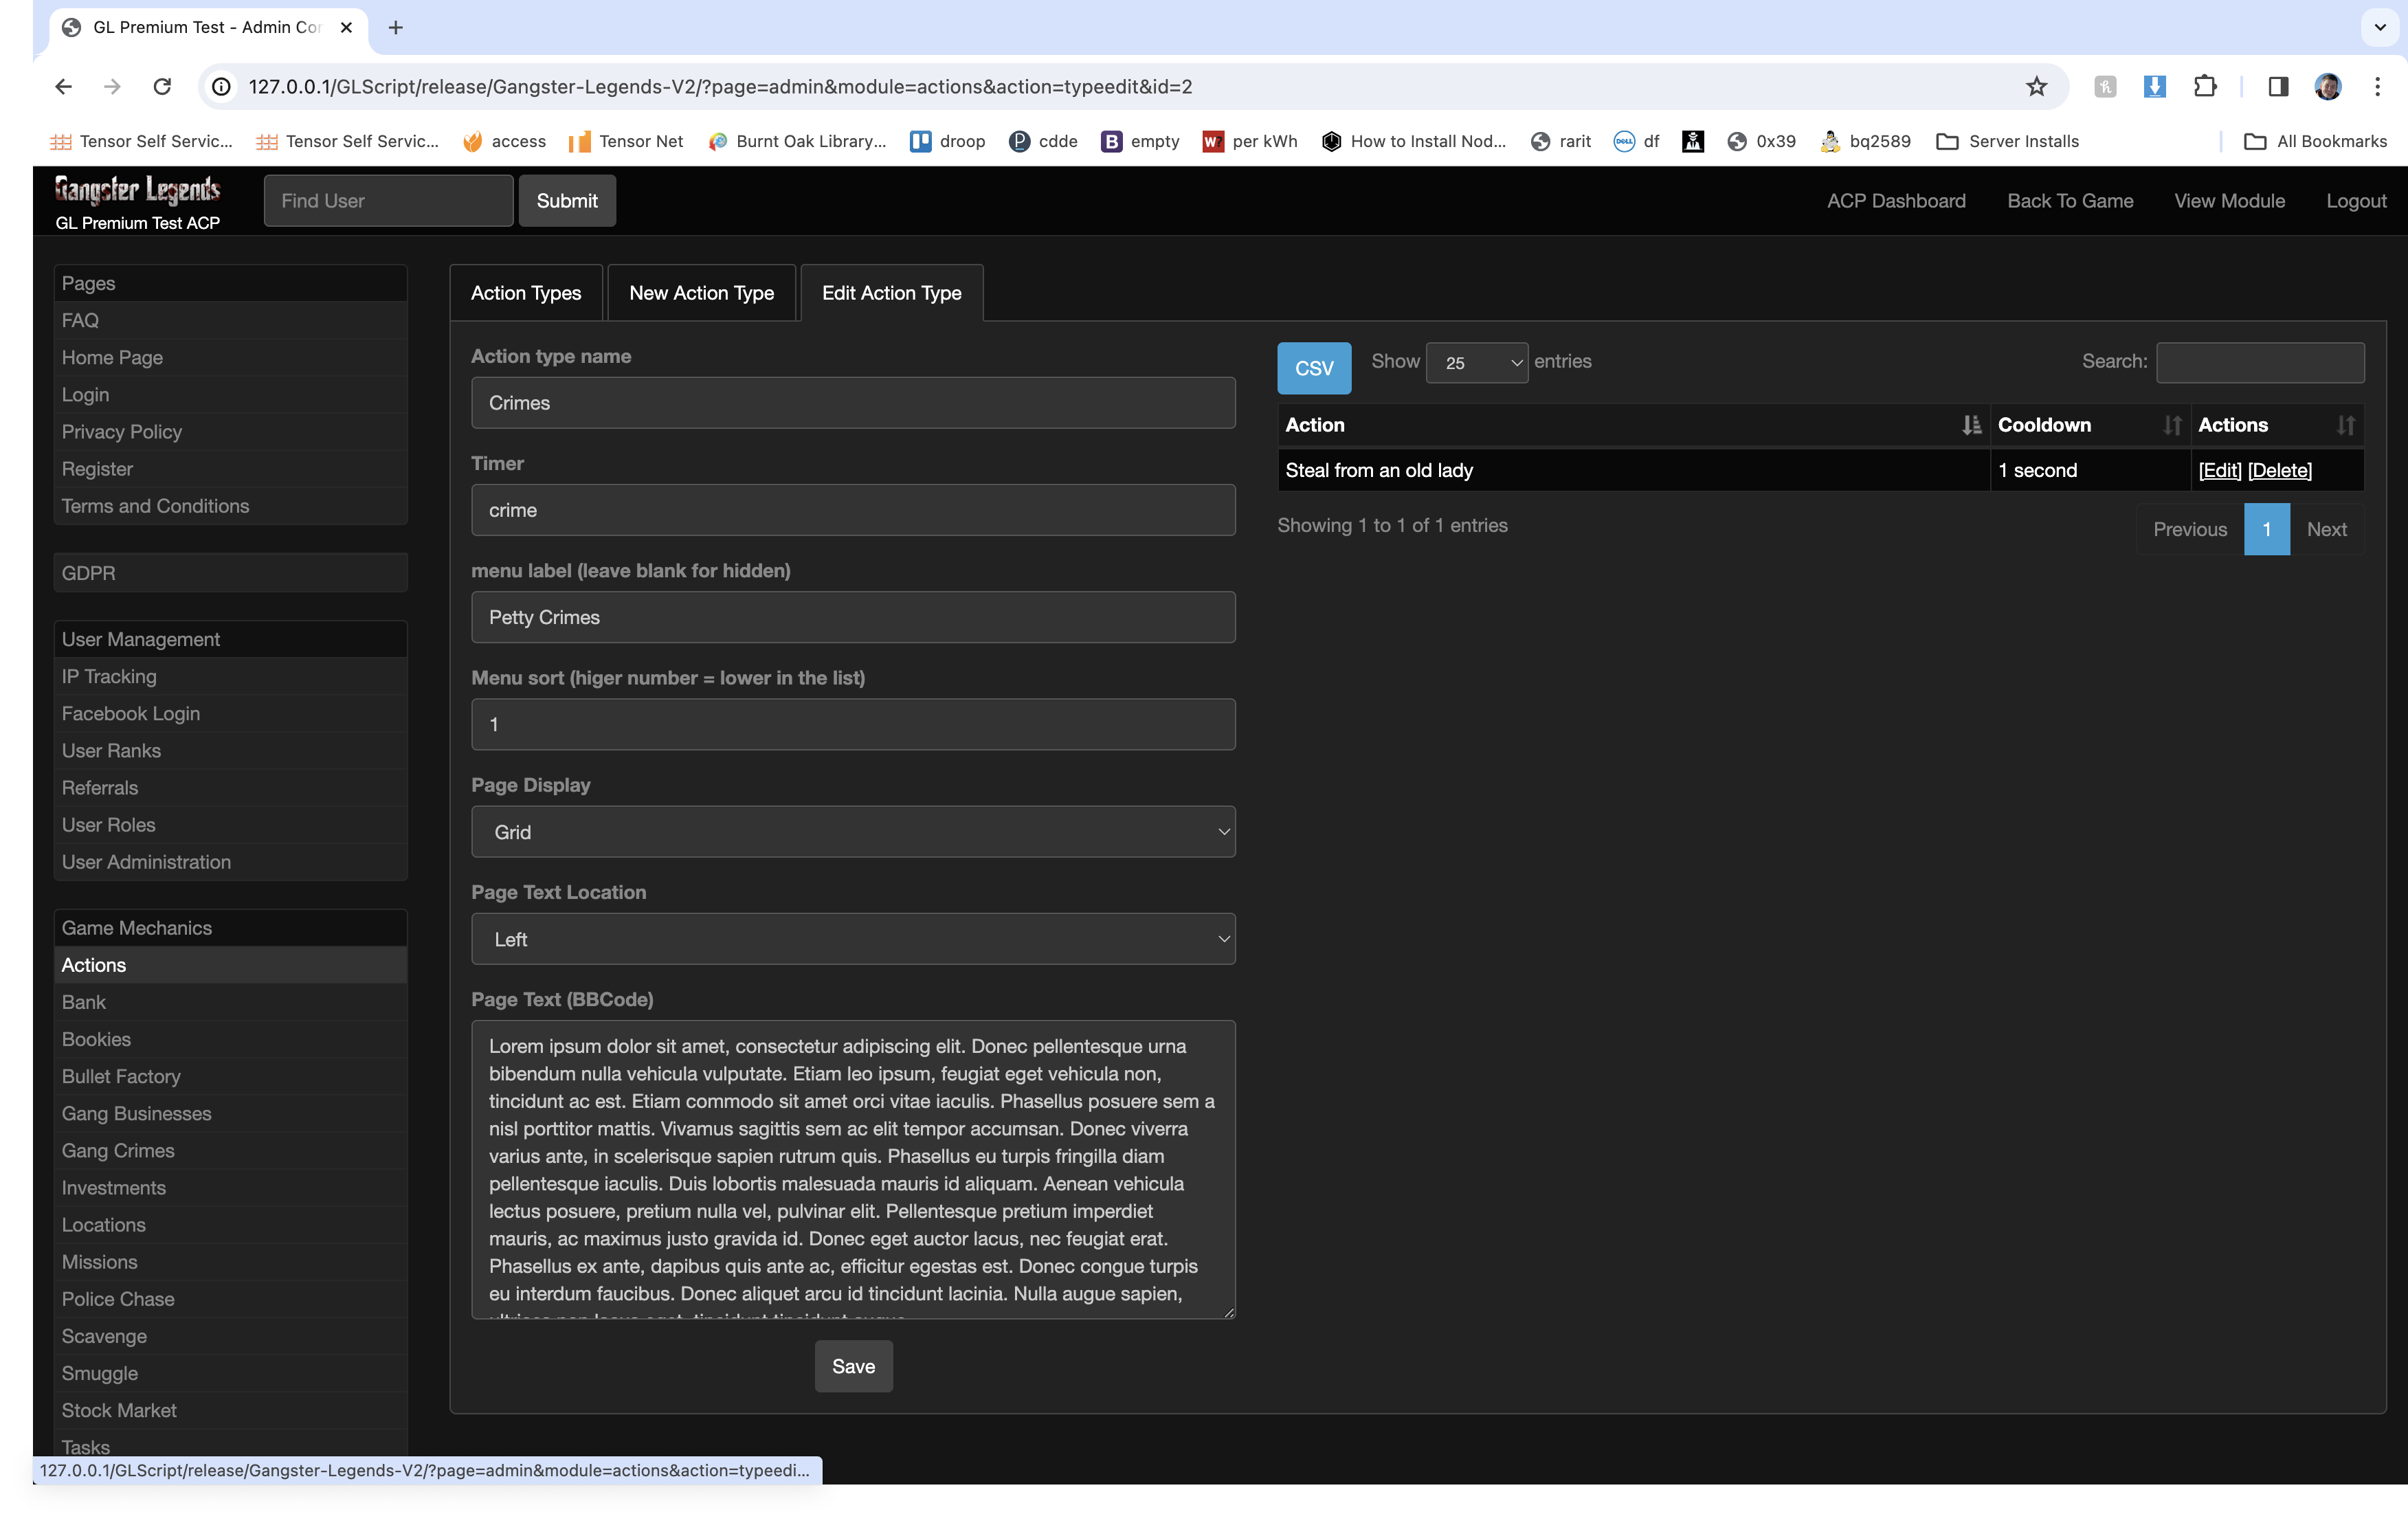Expand the Page Text Location dropdown

tap(853, 939)
